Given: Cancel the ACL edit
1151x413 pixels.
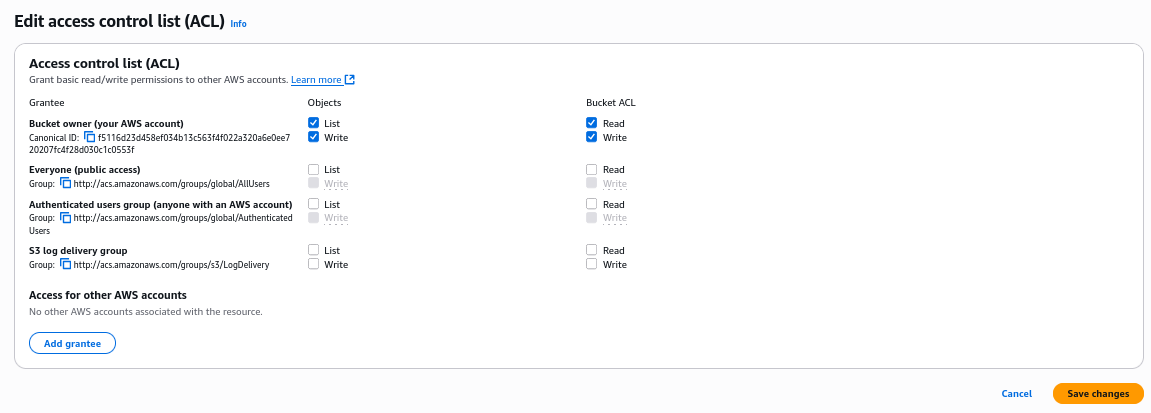Looking at the screenshot, I should [1017, 394].
